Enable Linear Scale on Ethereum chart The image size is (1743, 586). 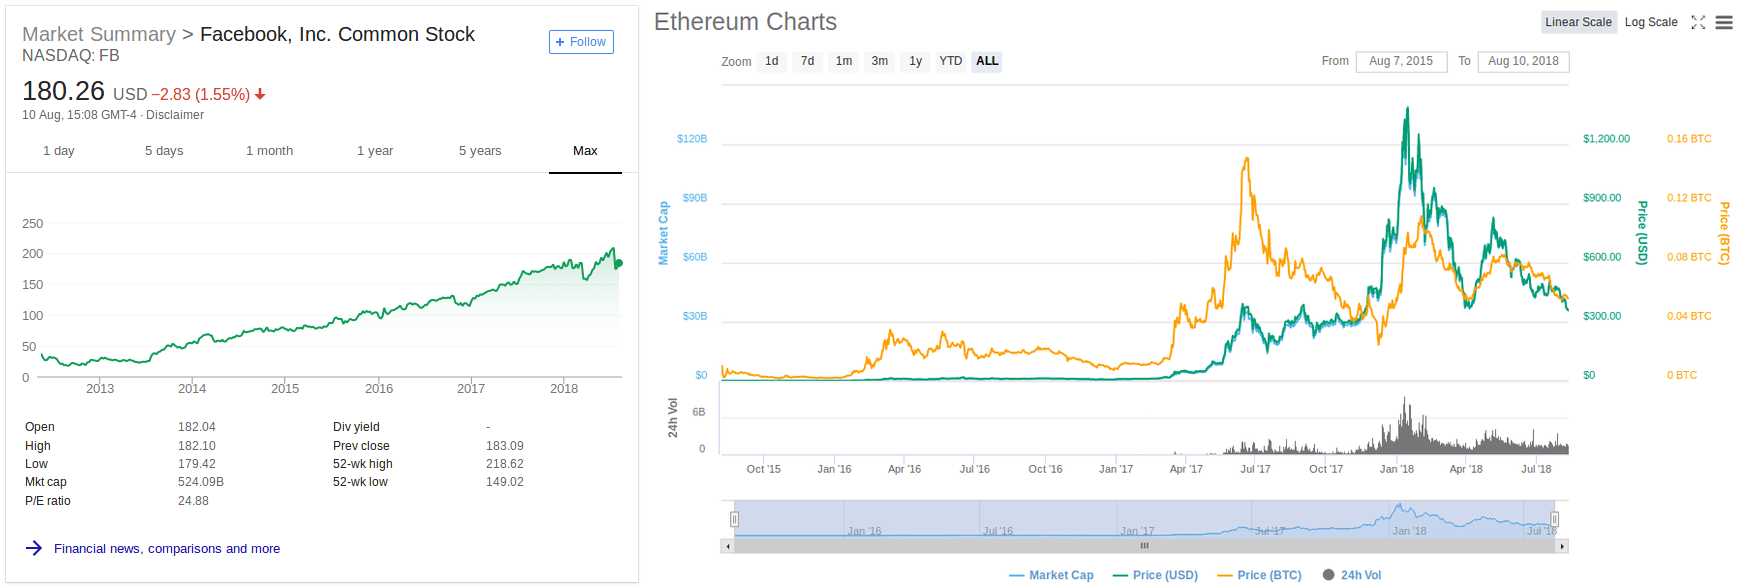pyautogui.click(x=1578, y=22)
